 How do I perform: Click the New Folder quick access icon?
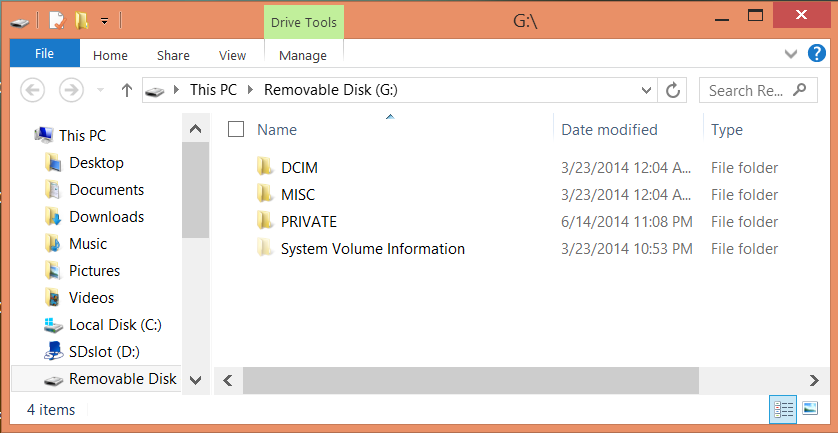(81, 21)
